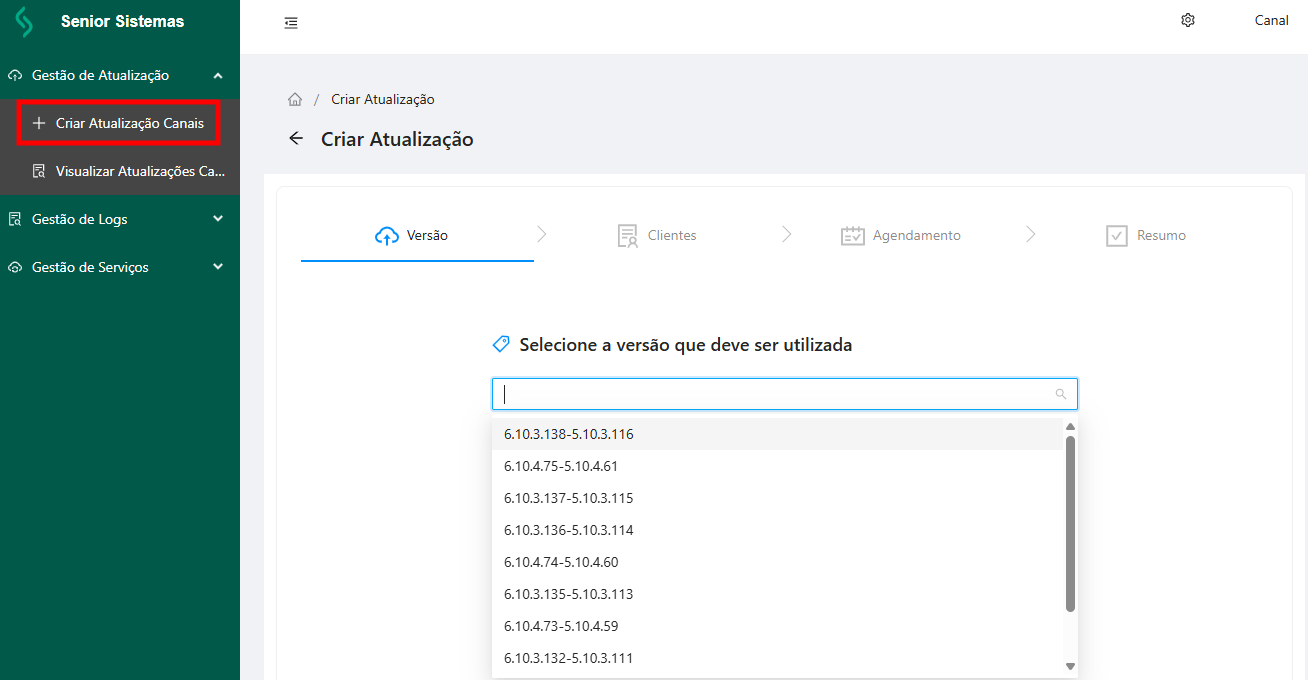The height and width of the screenshot is (680, 1308).
Task: Click the version search input field
Action: pyautogui.click(x=775, y=394)
